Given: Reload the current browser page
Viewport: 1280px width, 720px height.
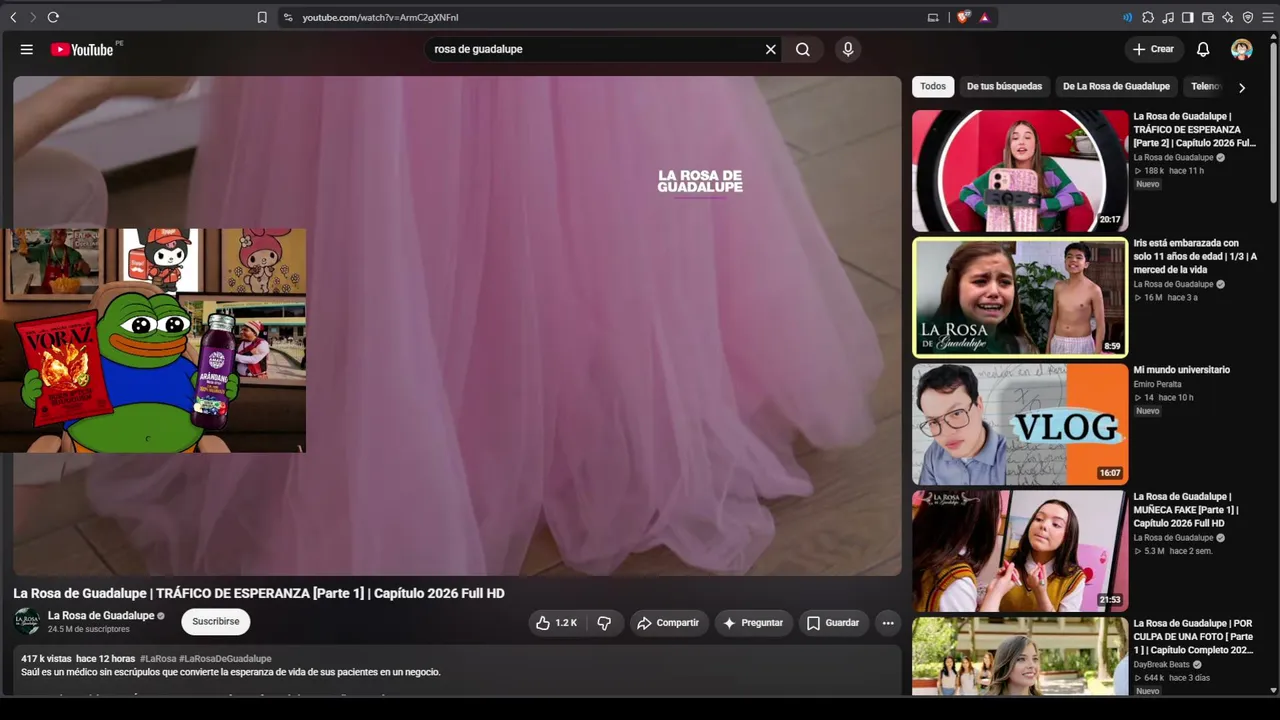Looking at the screenshot, I should point(53,17).
